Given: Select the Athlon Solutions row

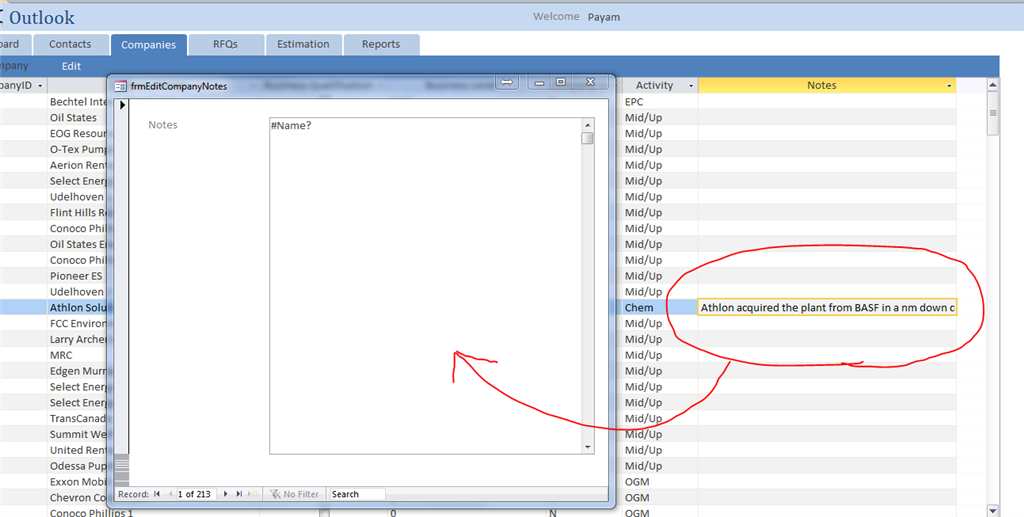Looking at the screenshot, I should tap(78, 307).
